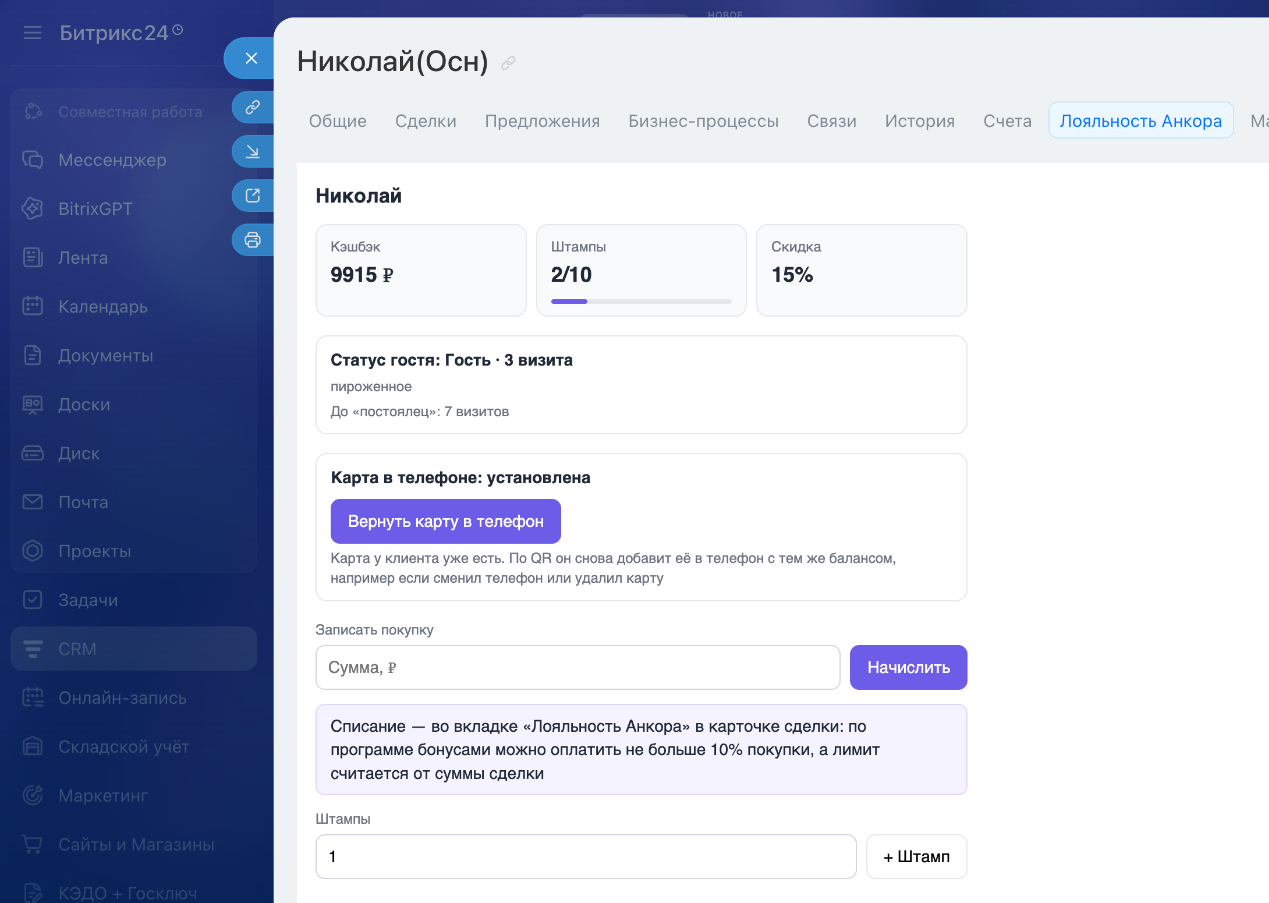Image resolution: width=1269 pixels, height=903 pixels.
Task: Click the Маркетинг target icon
Action: (33, 796)
